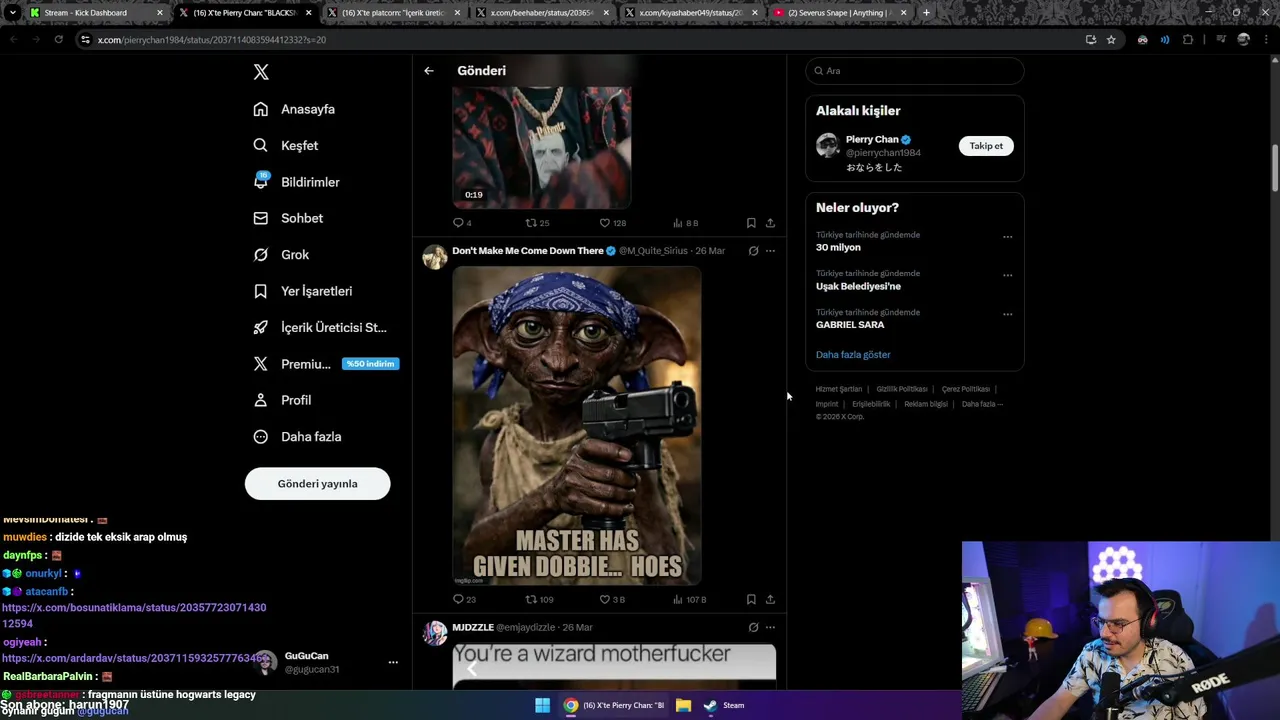Reply to the Dobbie meme post

464,600
